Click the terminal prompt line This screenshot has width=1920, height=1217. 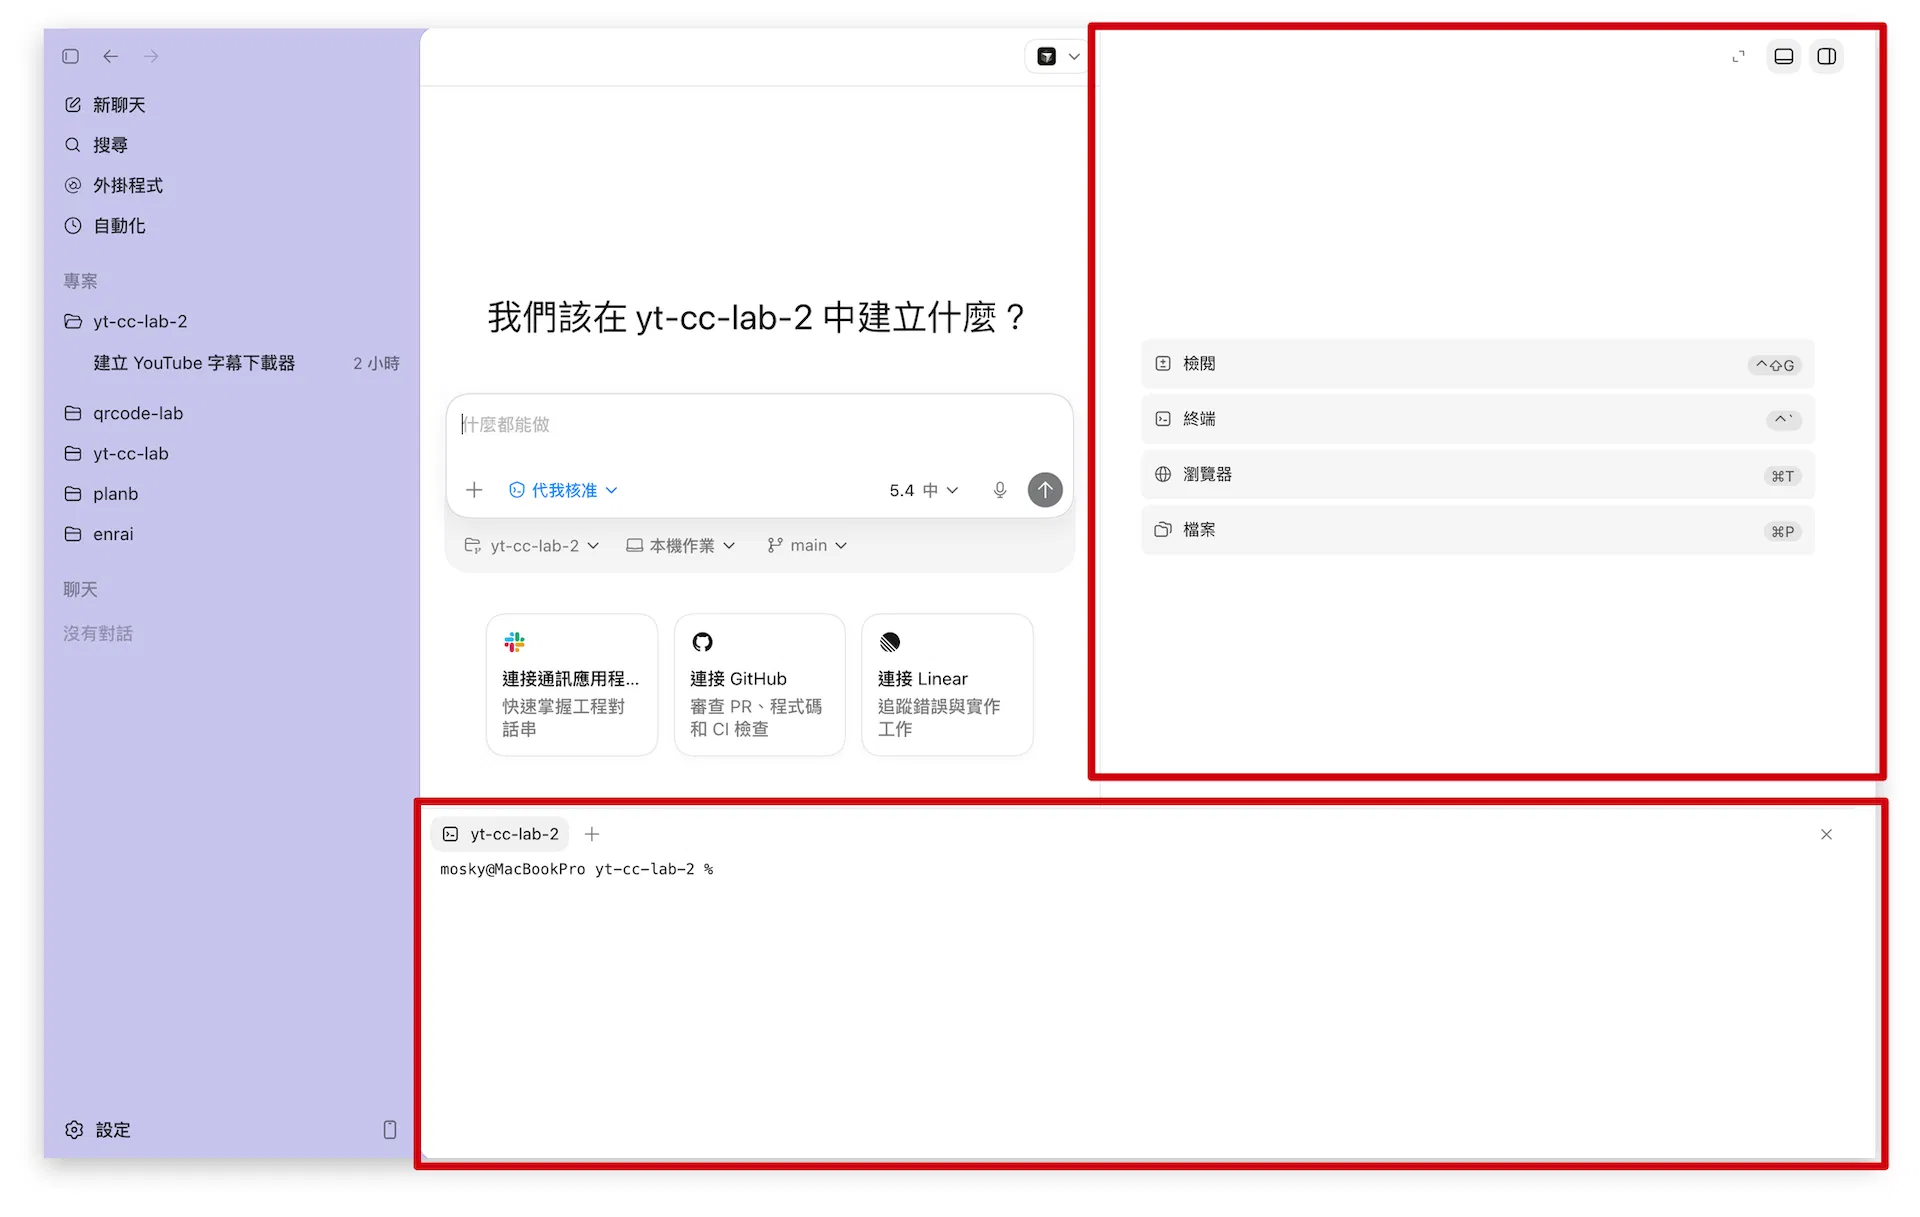tap(577, 869)
